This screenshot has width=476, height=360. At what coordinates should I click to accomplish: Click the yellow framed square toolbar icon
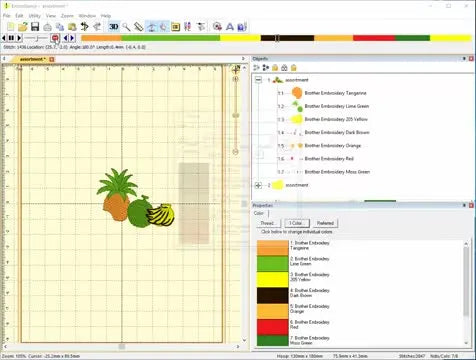175,27
